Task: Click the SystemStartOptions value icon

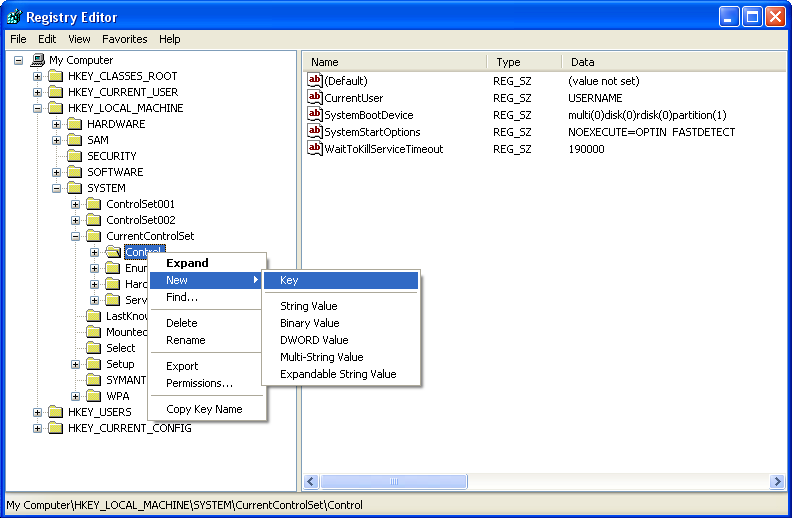Action: coord(315,132)
